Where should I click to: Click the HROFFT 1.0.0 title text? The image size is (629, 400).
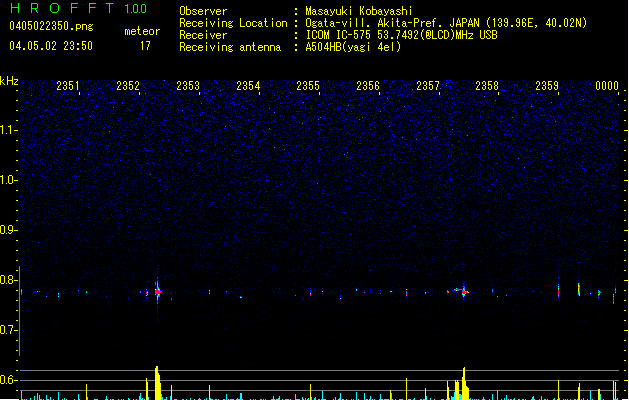click(x=79, y=8)
